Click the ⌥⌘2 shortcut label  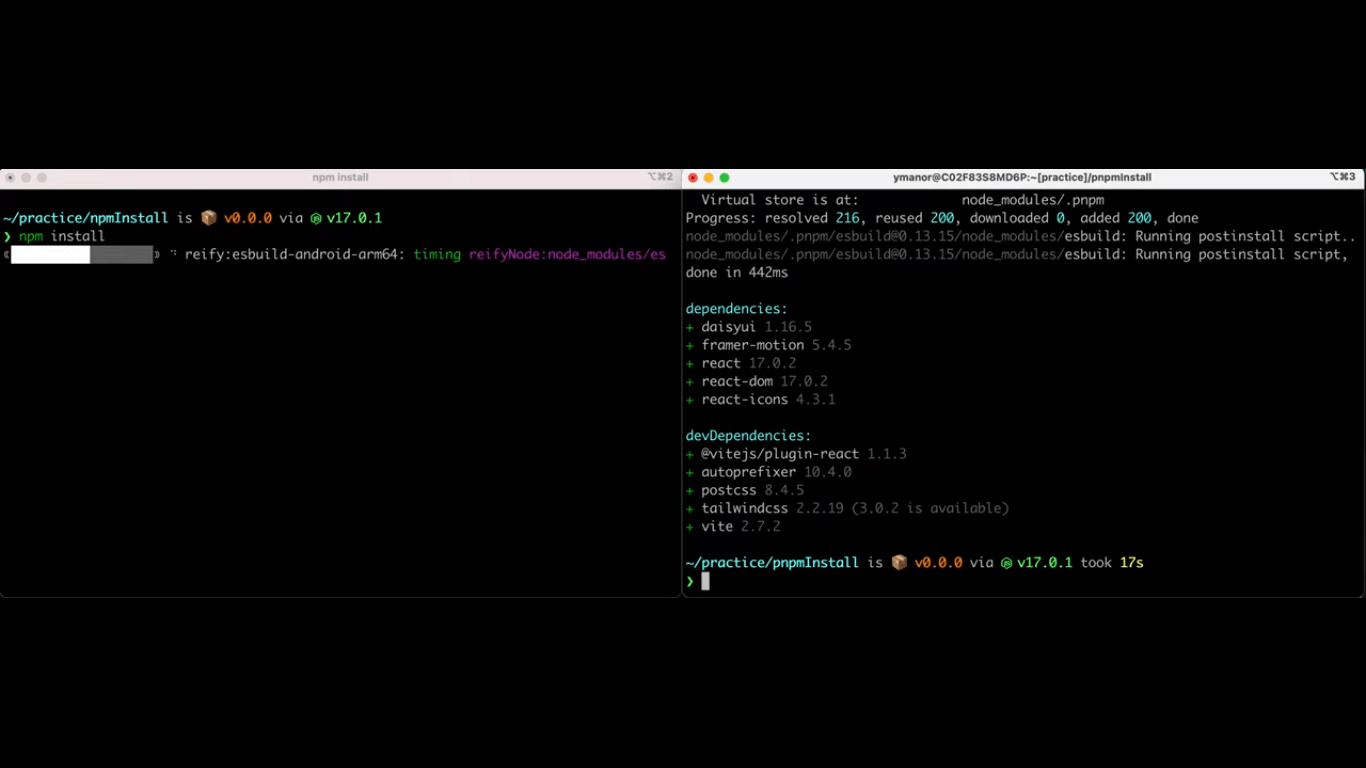click(x=660, y=177)
